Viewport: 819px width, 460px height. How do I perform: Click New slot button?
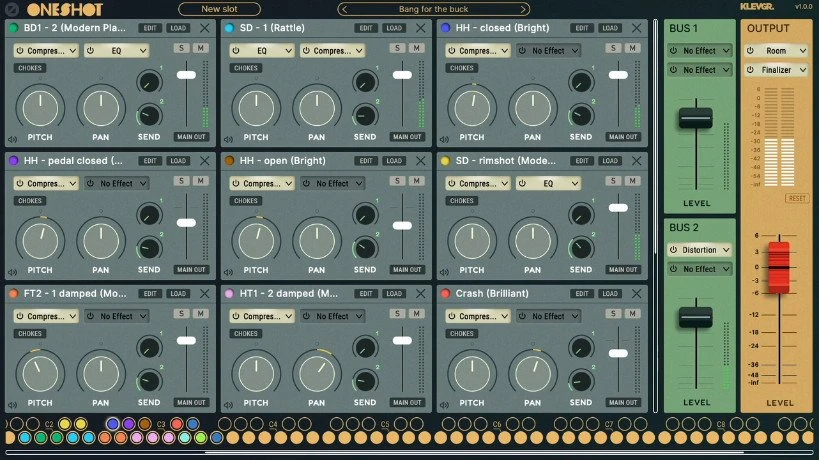click(x=219, y=9)
